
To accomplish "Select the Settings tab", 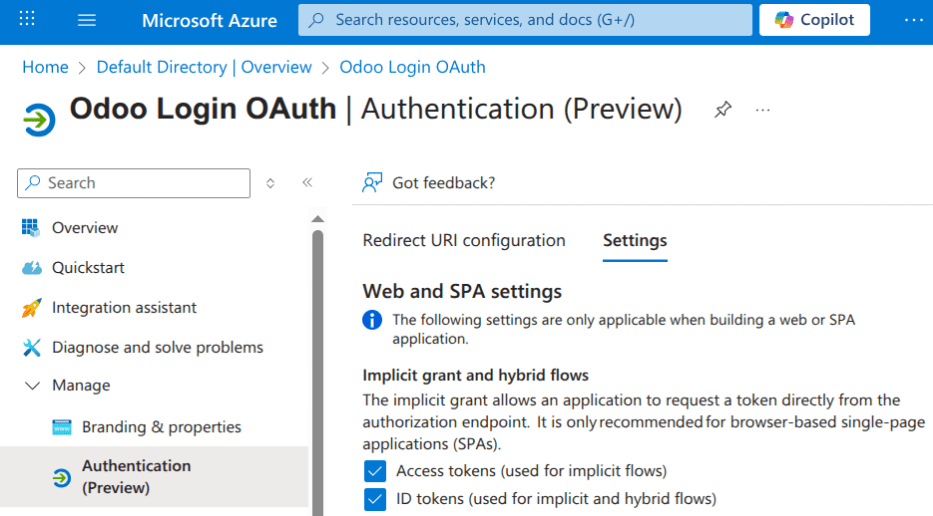I will tap(635, 241).
